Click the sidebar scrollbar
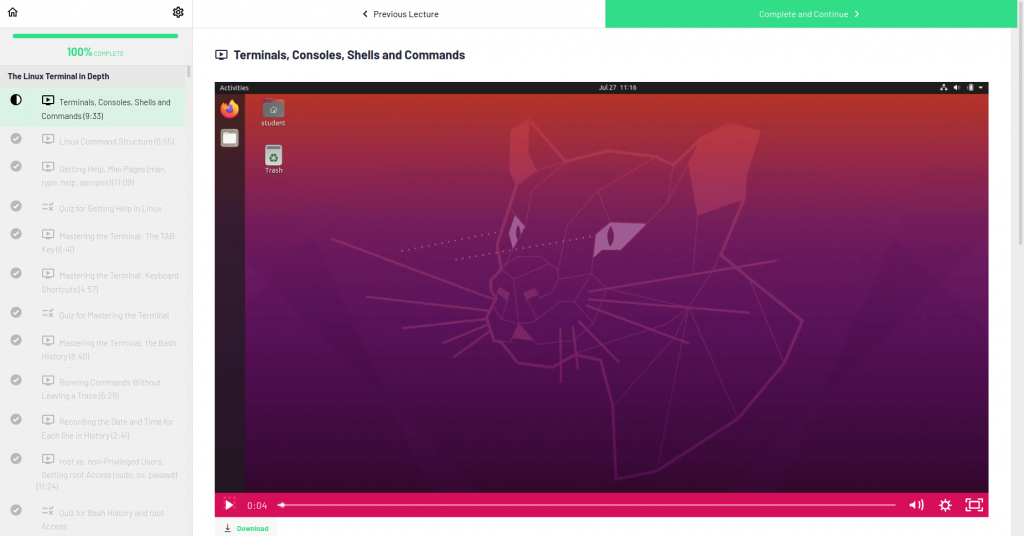Image resolution: width=1024 pixels, height=536 pixels. [189, 71]
